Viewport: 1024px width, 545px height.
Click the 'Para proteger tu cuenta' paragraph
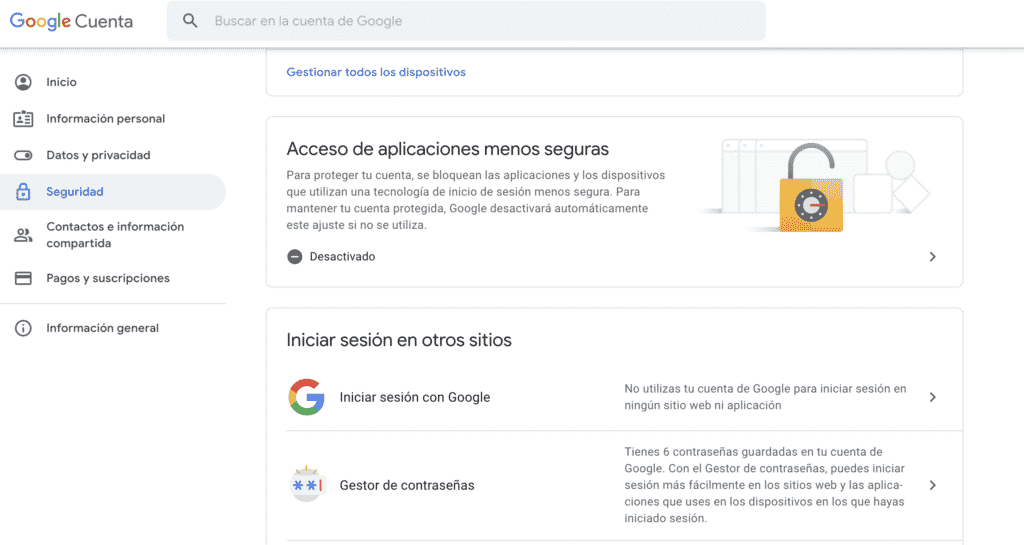pyautogui.click(x=475, y=200)
